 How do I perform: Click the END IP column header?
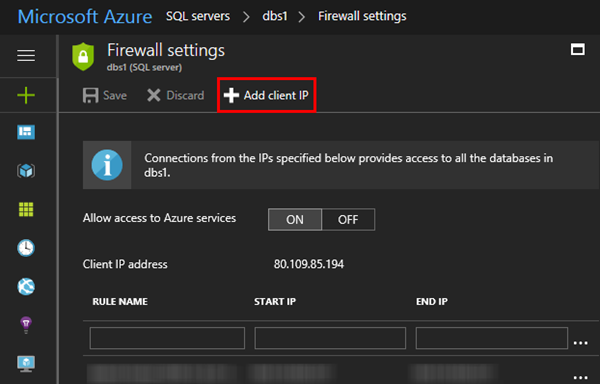coord(432,301)
